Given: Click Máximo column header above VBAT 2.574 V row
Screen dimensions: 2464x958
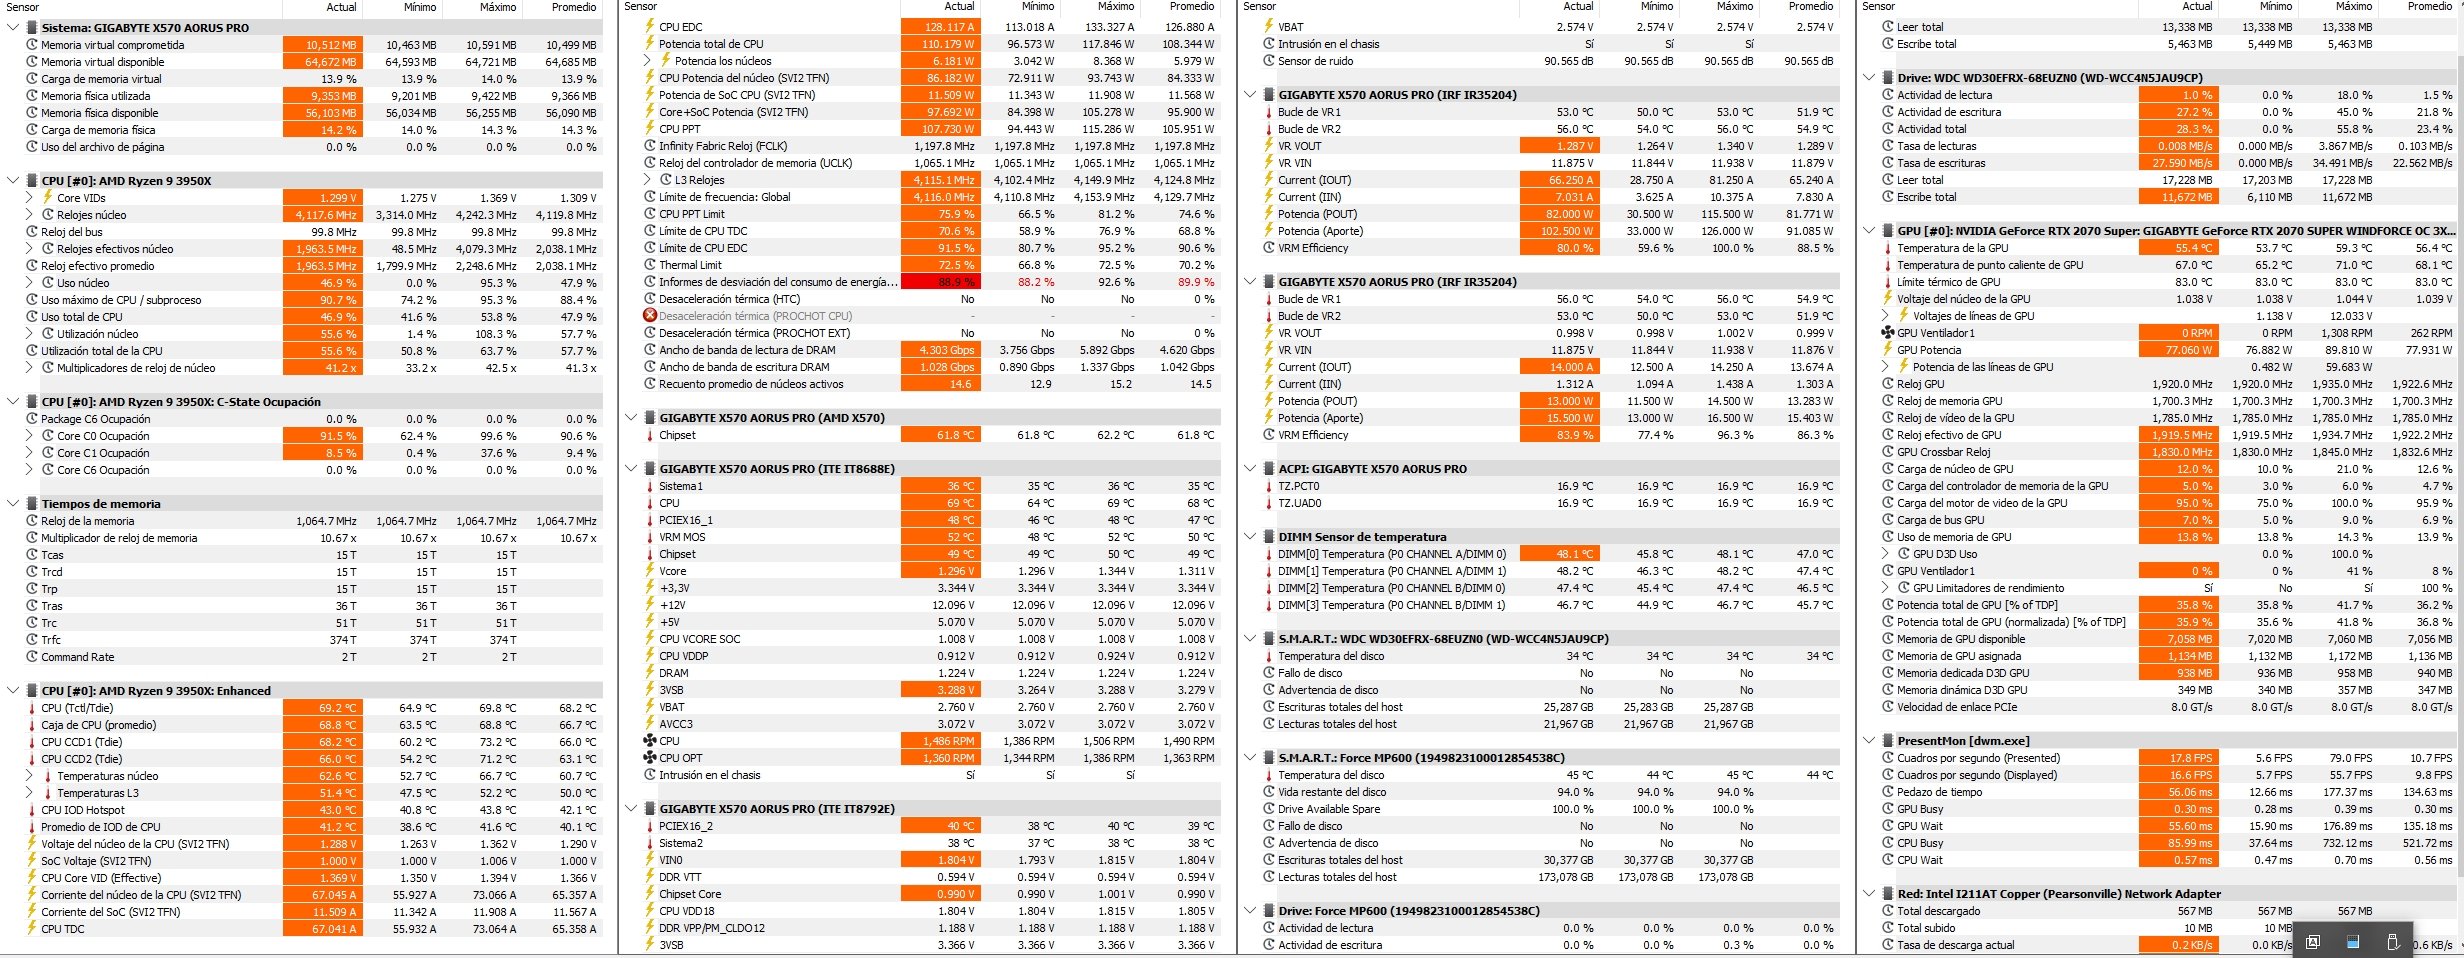Looking at the screenshot, I should 1717,7.
